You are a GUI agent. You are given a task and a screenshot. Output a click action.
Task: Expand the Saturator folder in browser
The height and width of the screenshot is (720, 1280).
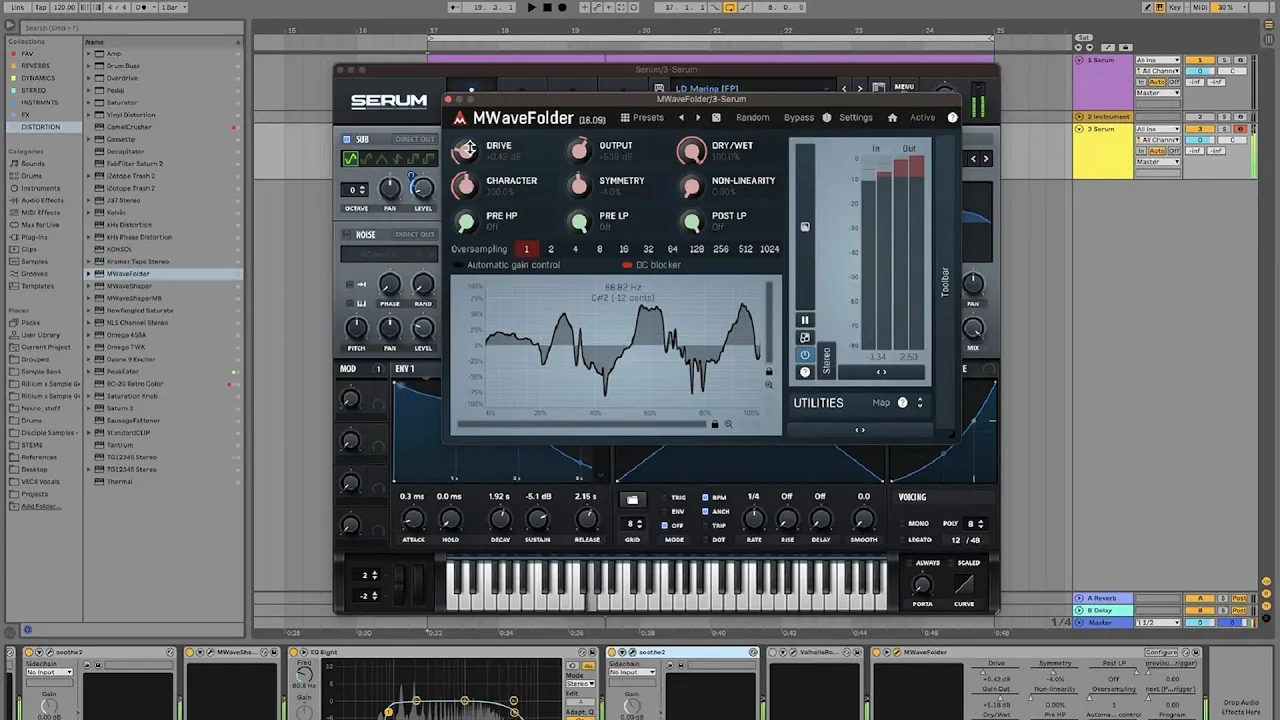click(x=89, y=103)
